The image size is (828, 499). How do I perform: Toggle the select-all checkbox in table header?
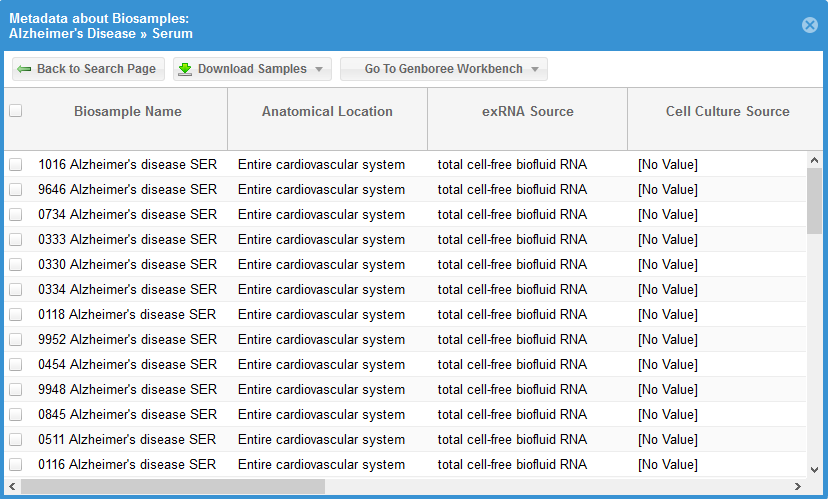(x=16, y=111)
